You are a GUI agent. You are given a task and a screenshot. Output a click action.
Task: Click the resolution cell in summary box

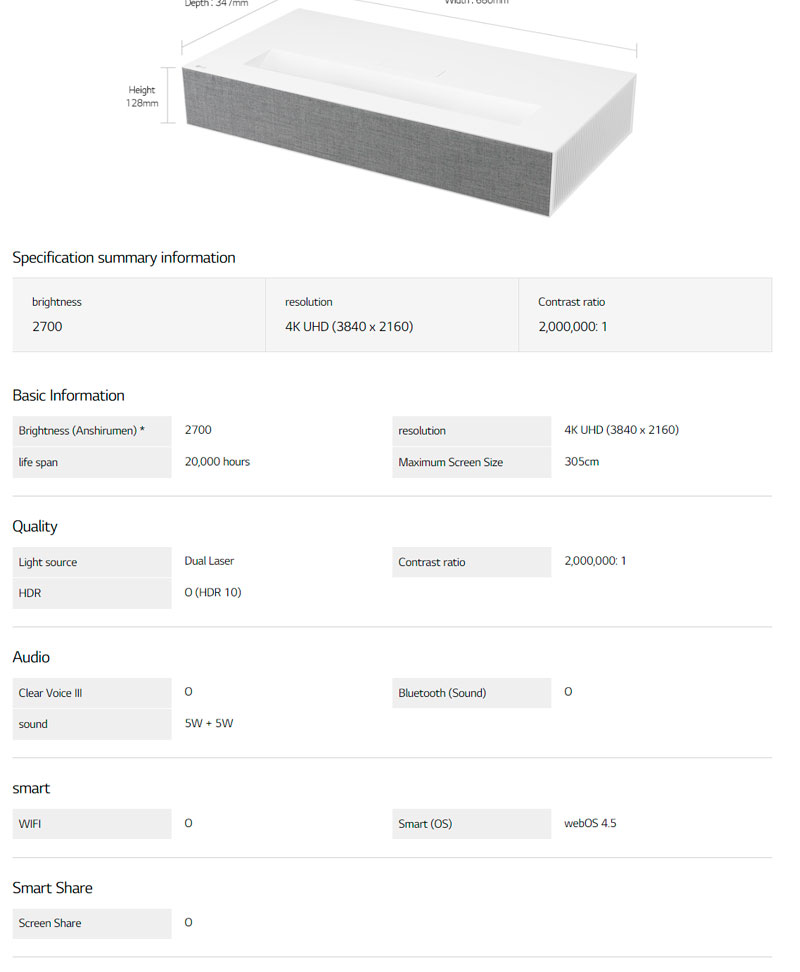391,315
